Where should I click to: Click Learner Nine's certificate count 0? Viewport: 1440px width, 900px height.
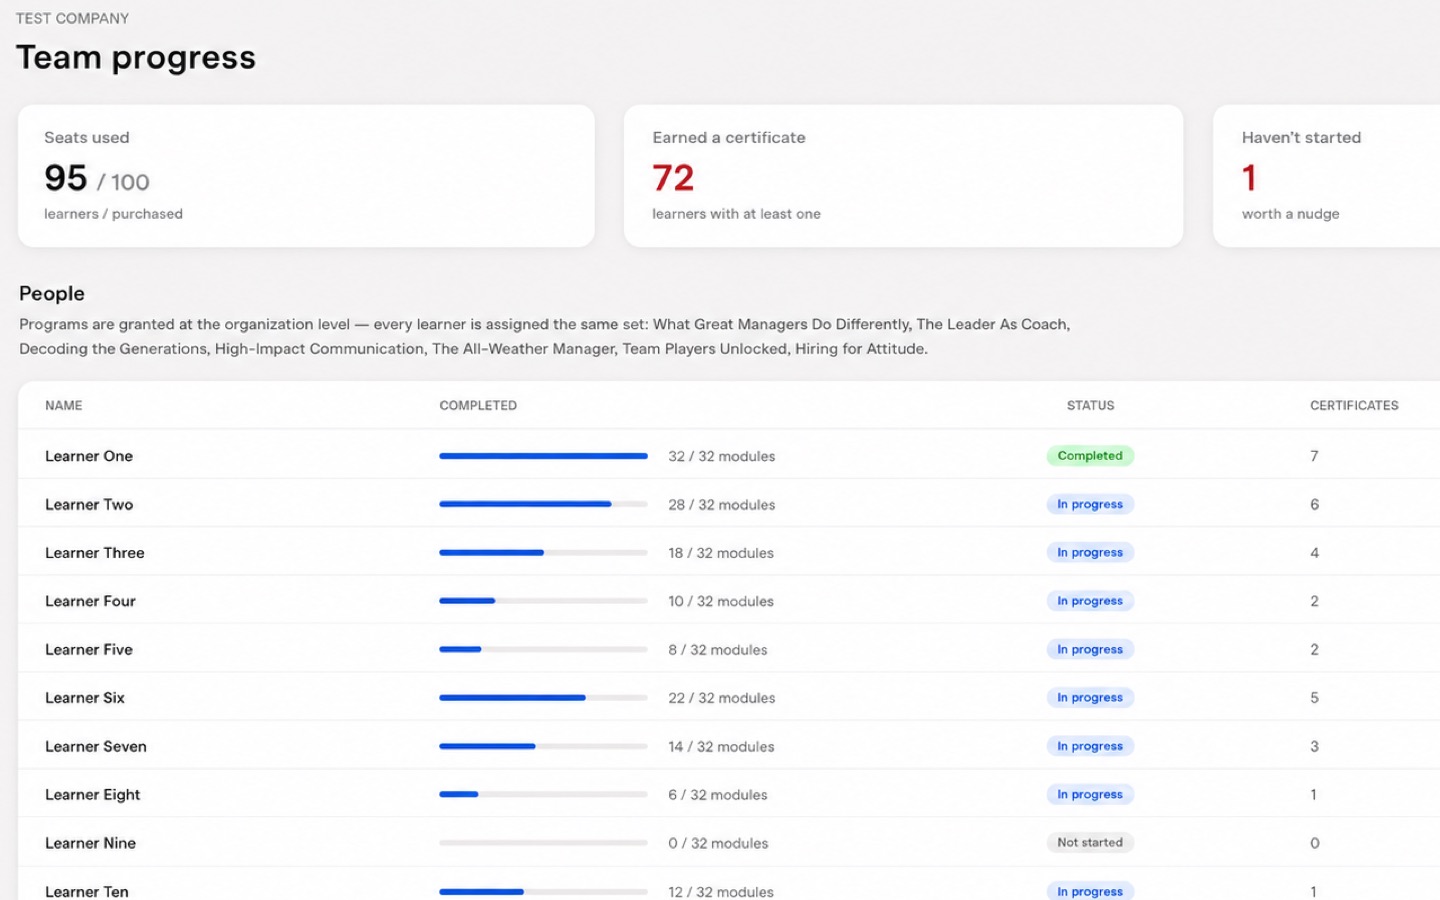(1314, 843)
